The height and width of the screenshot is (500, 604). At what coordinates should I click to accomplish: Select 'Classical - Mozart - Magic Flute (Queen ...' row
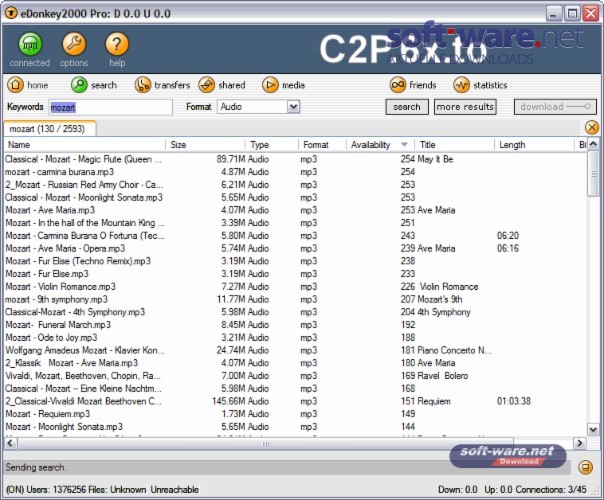(295, 159)
